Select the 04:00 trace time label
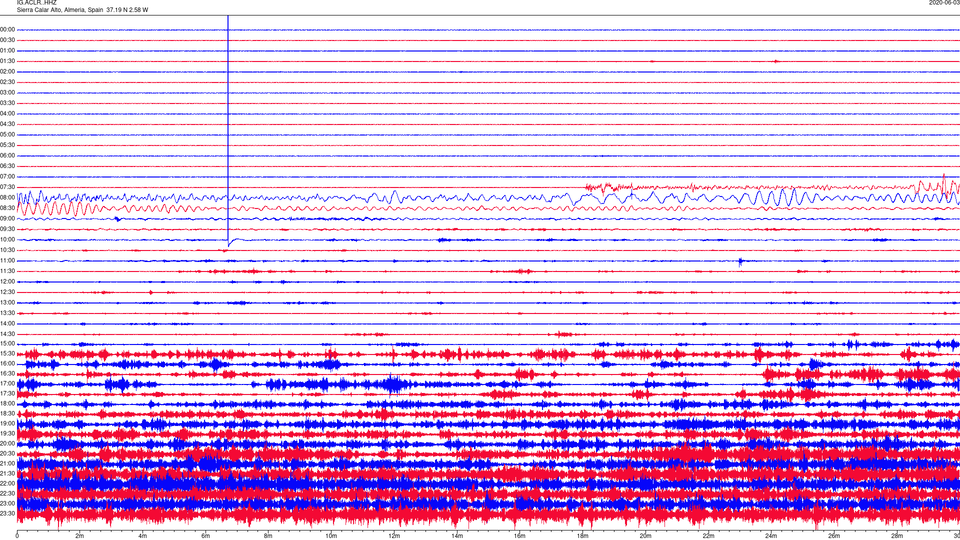Viewport: 960px width, 540px height. [7, 113]
